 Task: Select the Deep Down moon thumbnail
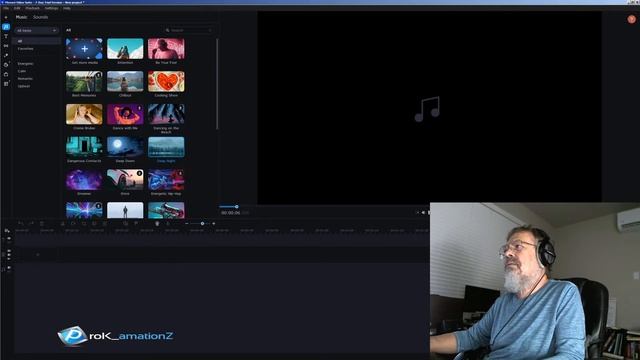click(x=125, y=147)
